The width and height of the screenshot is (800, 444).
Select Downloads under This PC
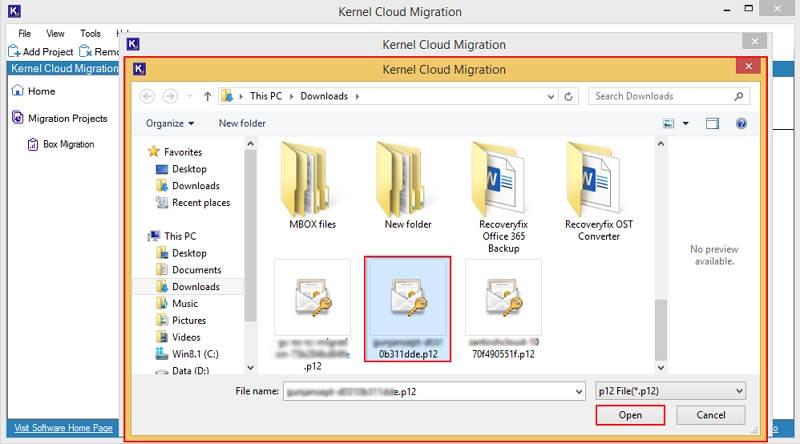tap(188, 287)
